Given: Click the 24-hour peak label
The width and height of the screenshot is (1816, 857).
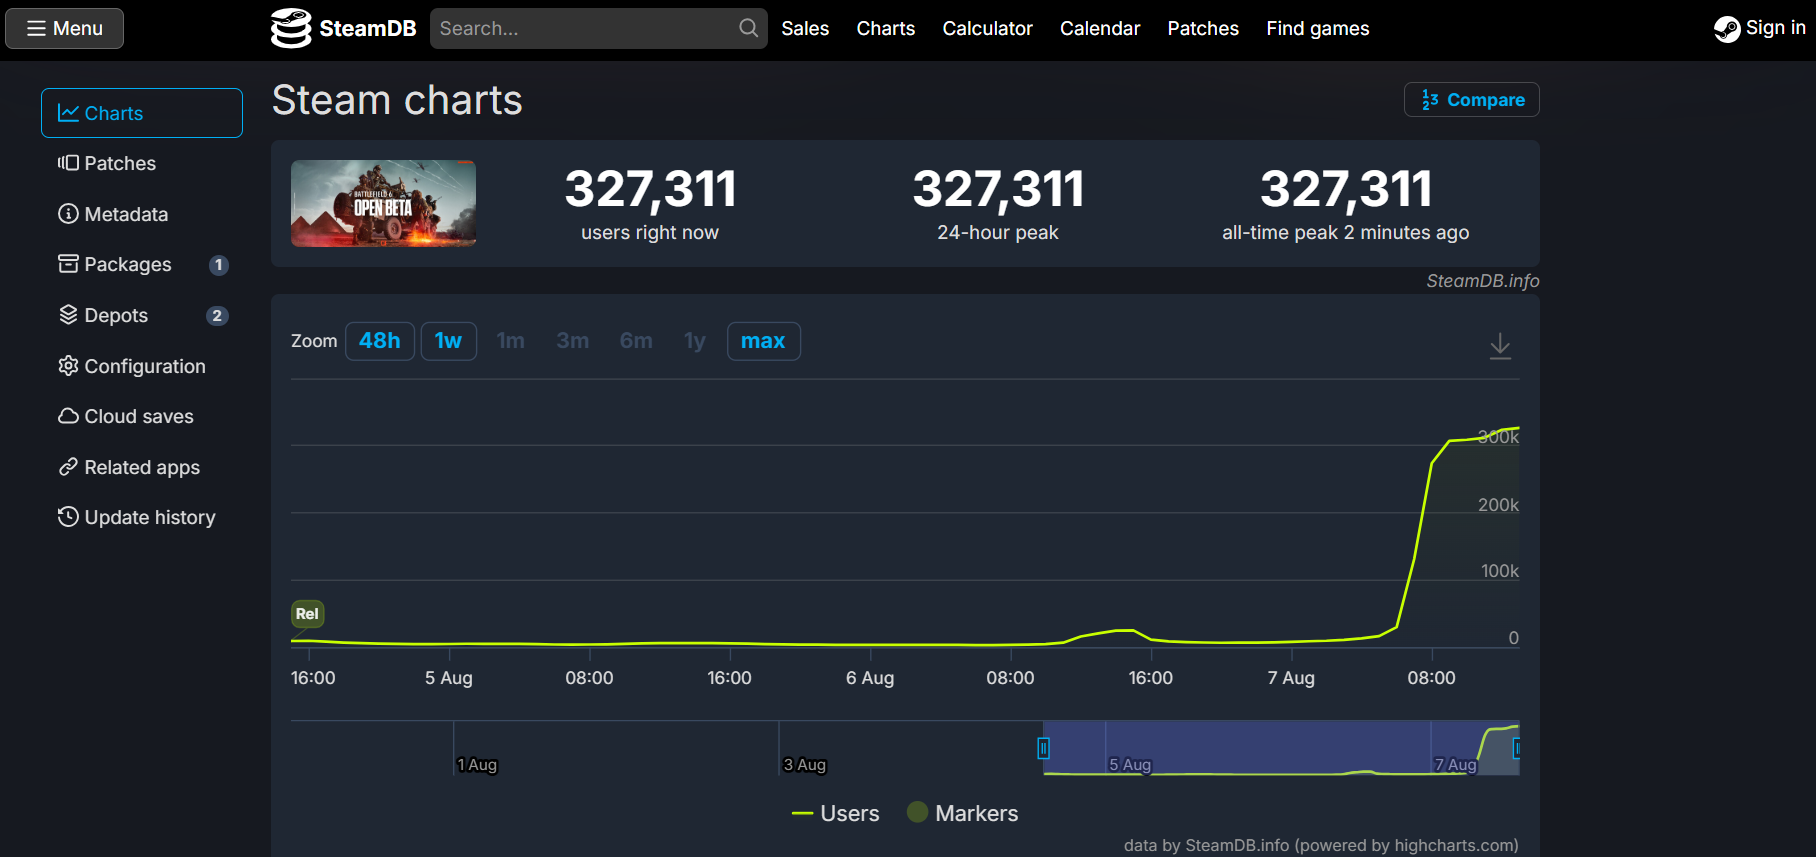Looking at the screenshot, I should point(997,232).
